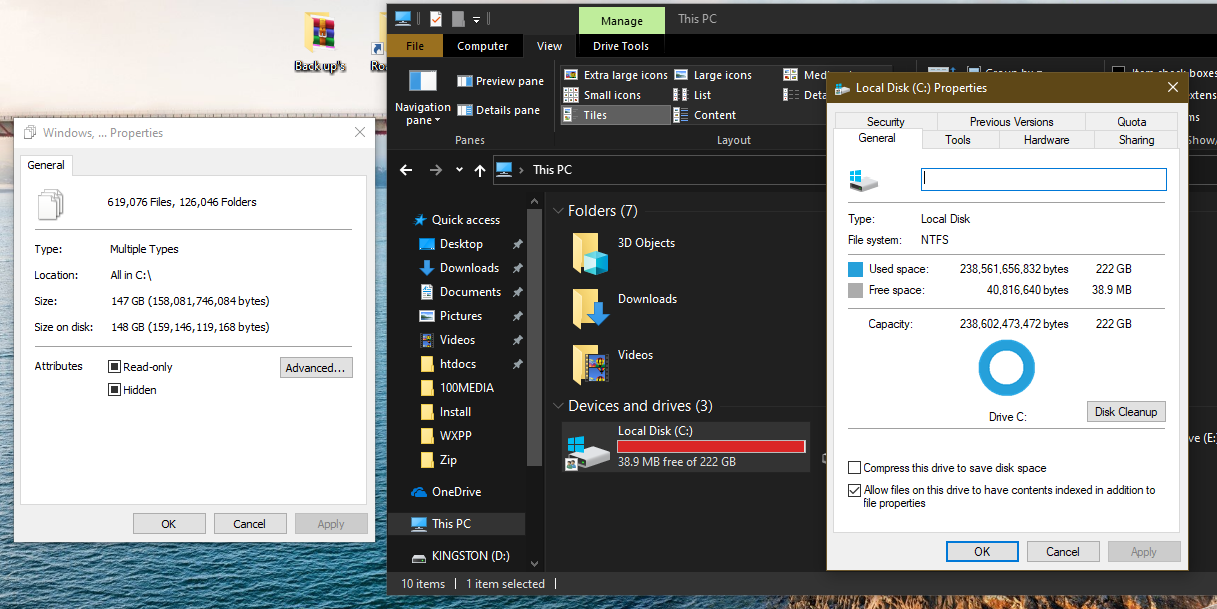Click Advanced... in Windows Properties dialog
The width and height of the screenshot is (1217, 609).
point(316,368)
